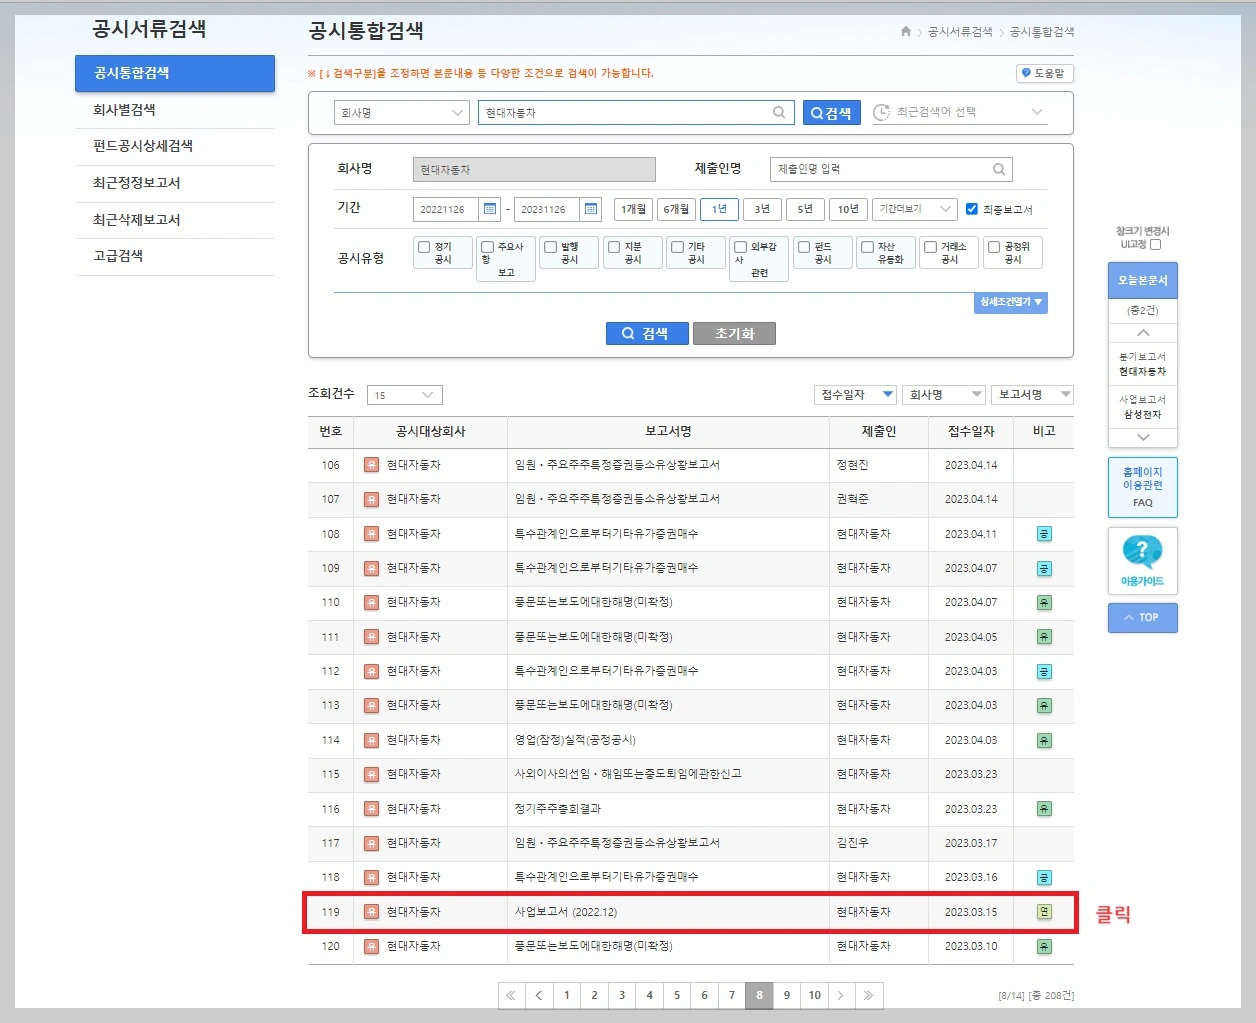Click the market badge icon in row 106
The height and width of the screenshot is (1023, 1256).
click(371, 465)
